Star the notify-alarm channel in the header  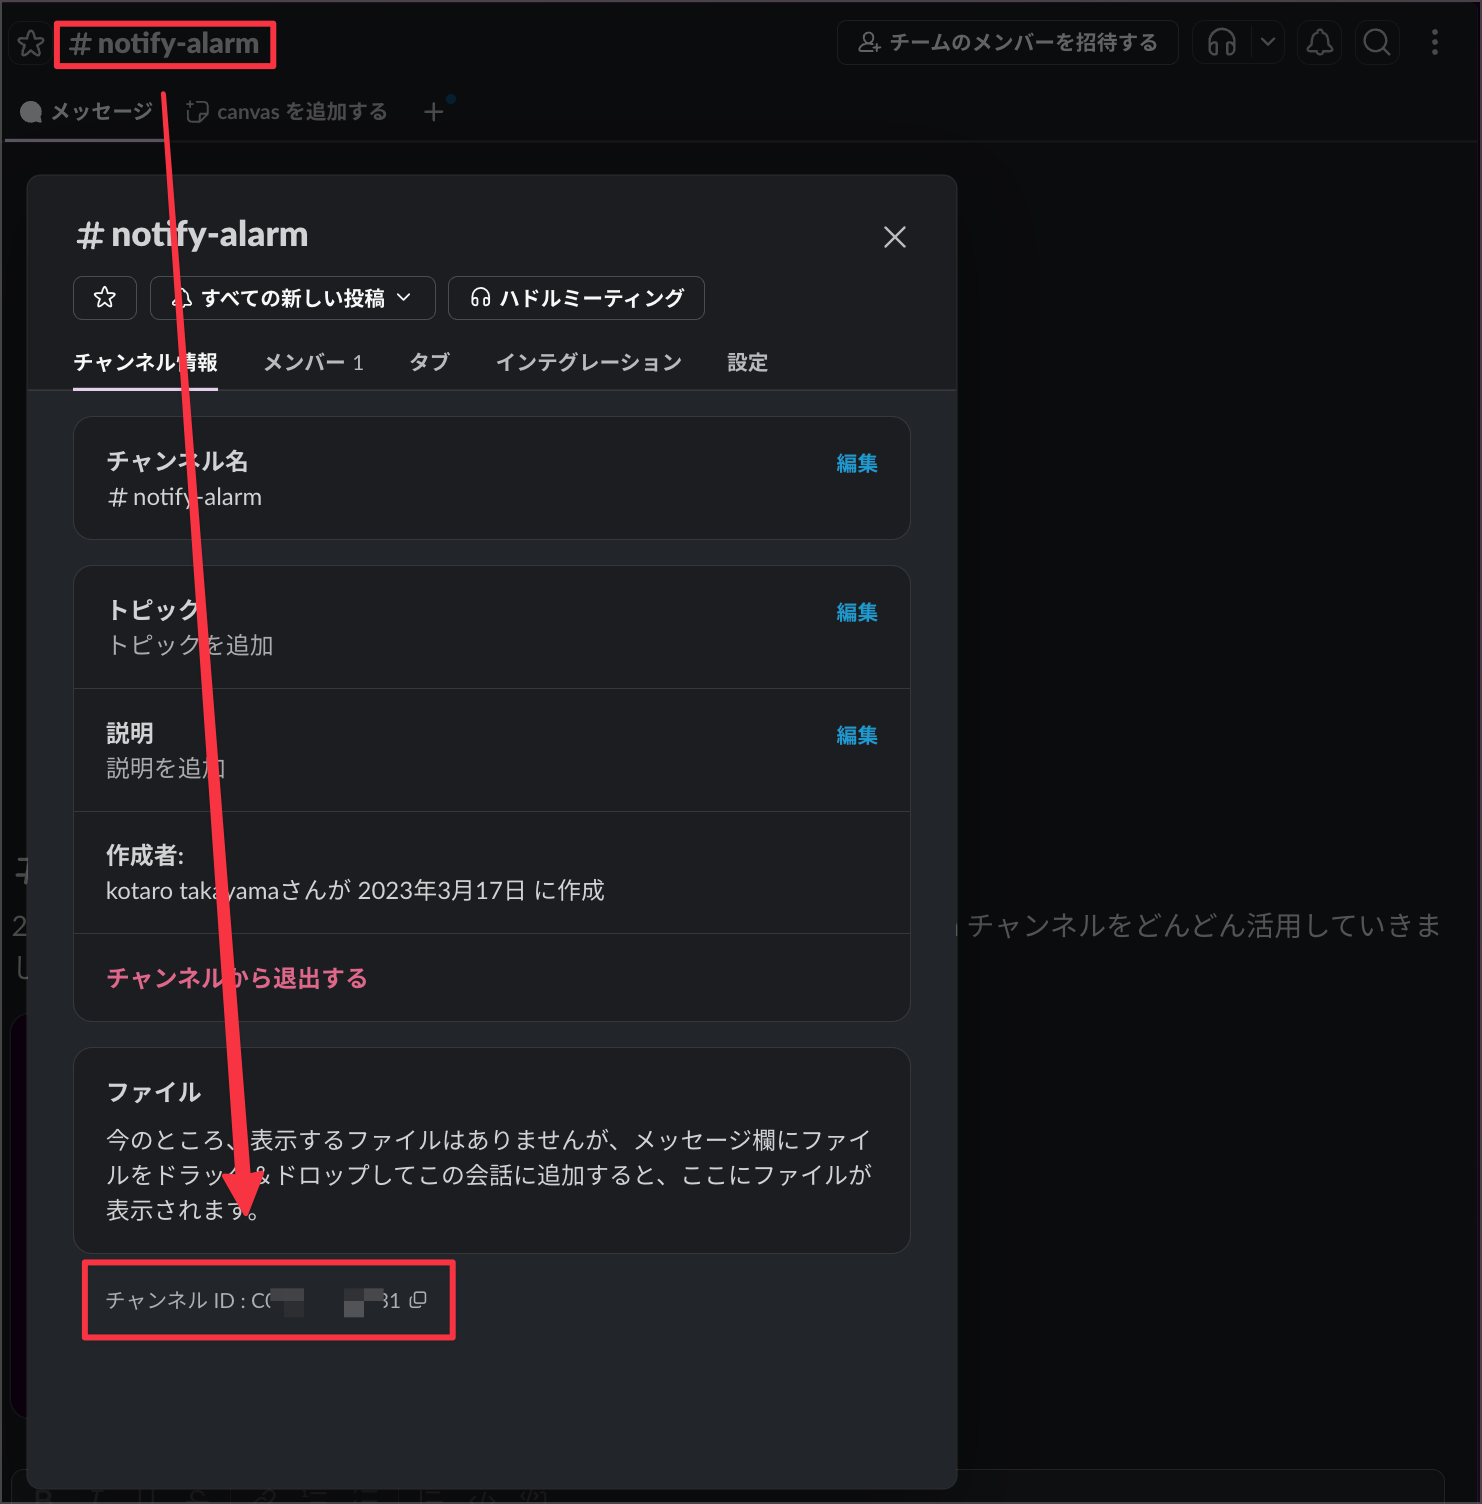click(30, 43)
